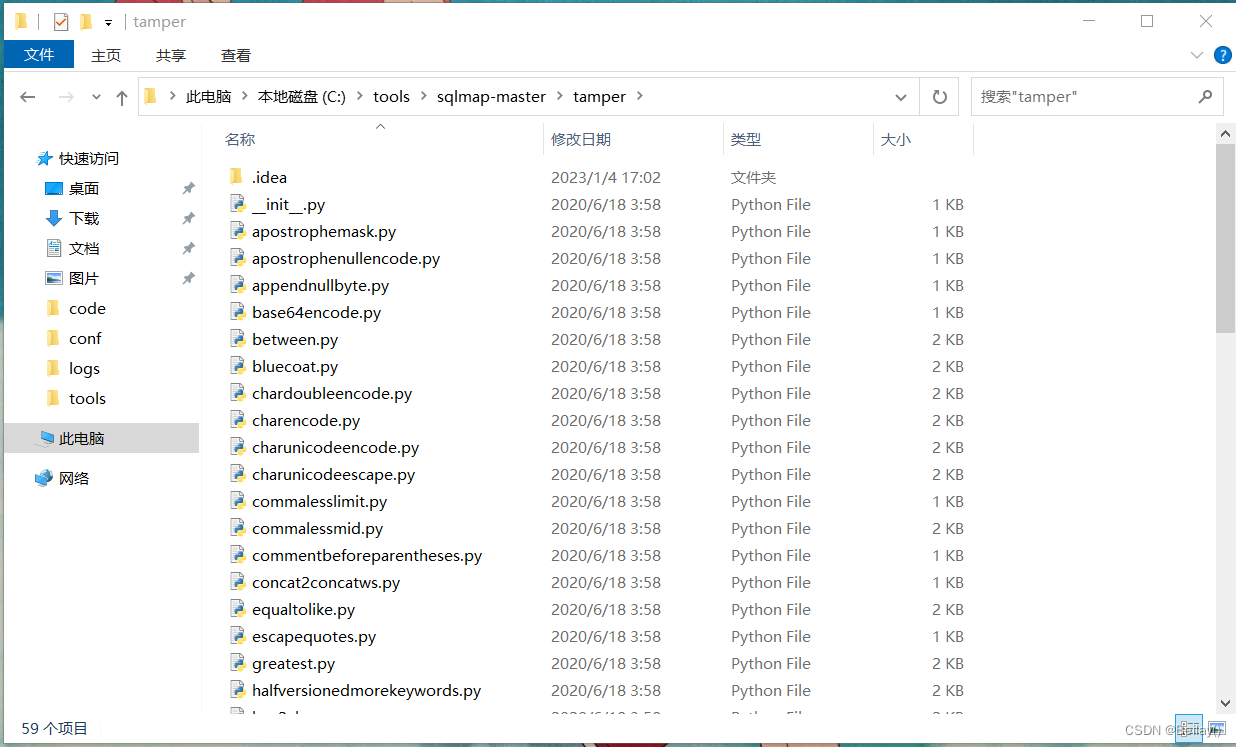Open 文档 in the navigation pane
Image resolution: width=1236 pixels, height=747 pixels.
tap(84, 248)
